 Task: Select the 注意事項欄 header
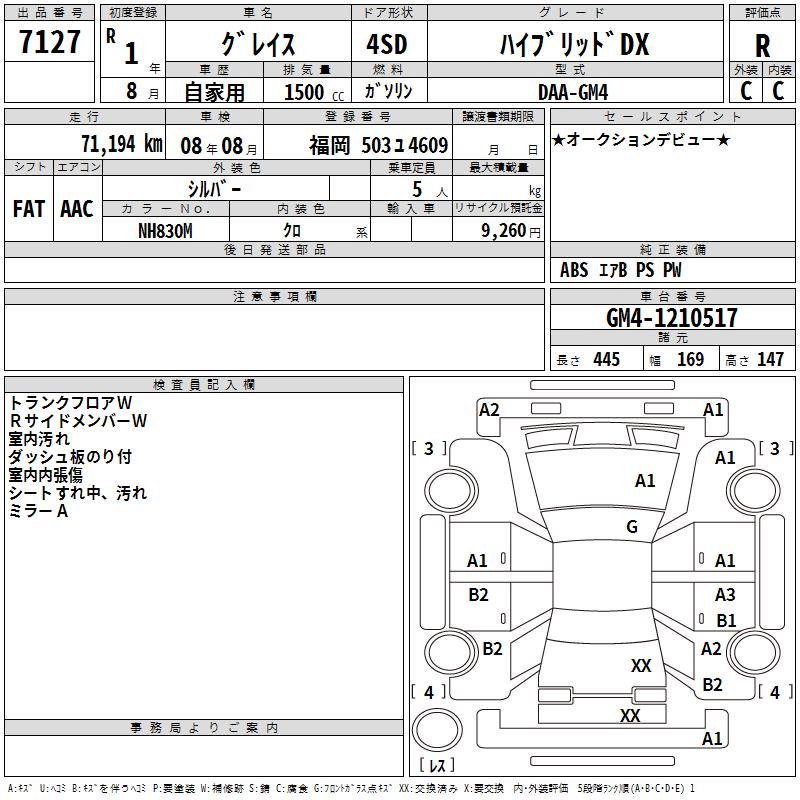(274, 296)
